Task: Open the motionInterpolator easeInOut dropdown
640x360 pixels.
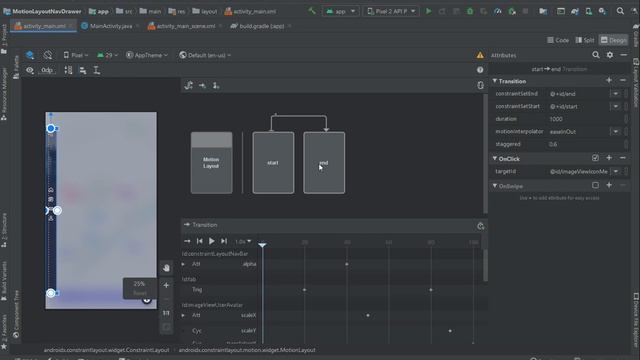Action: pyautogui.click(x=615, y=131)
